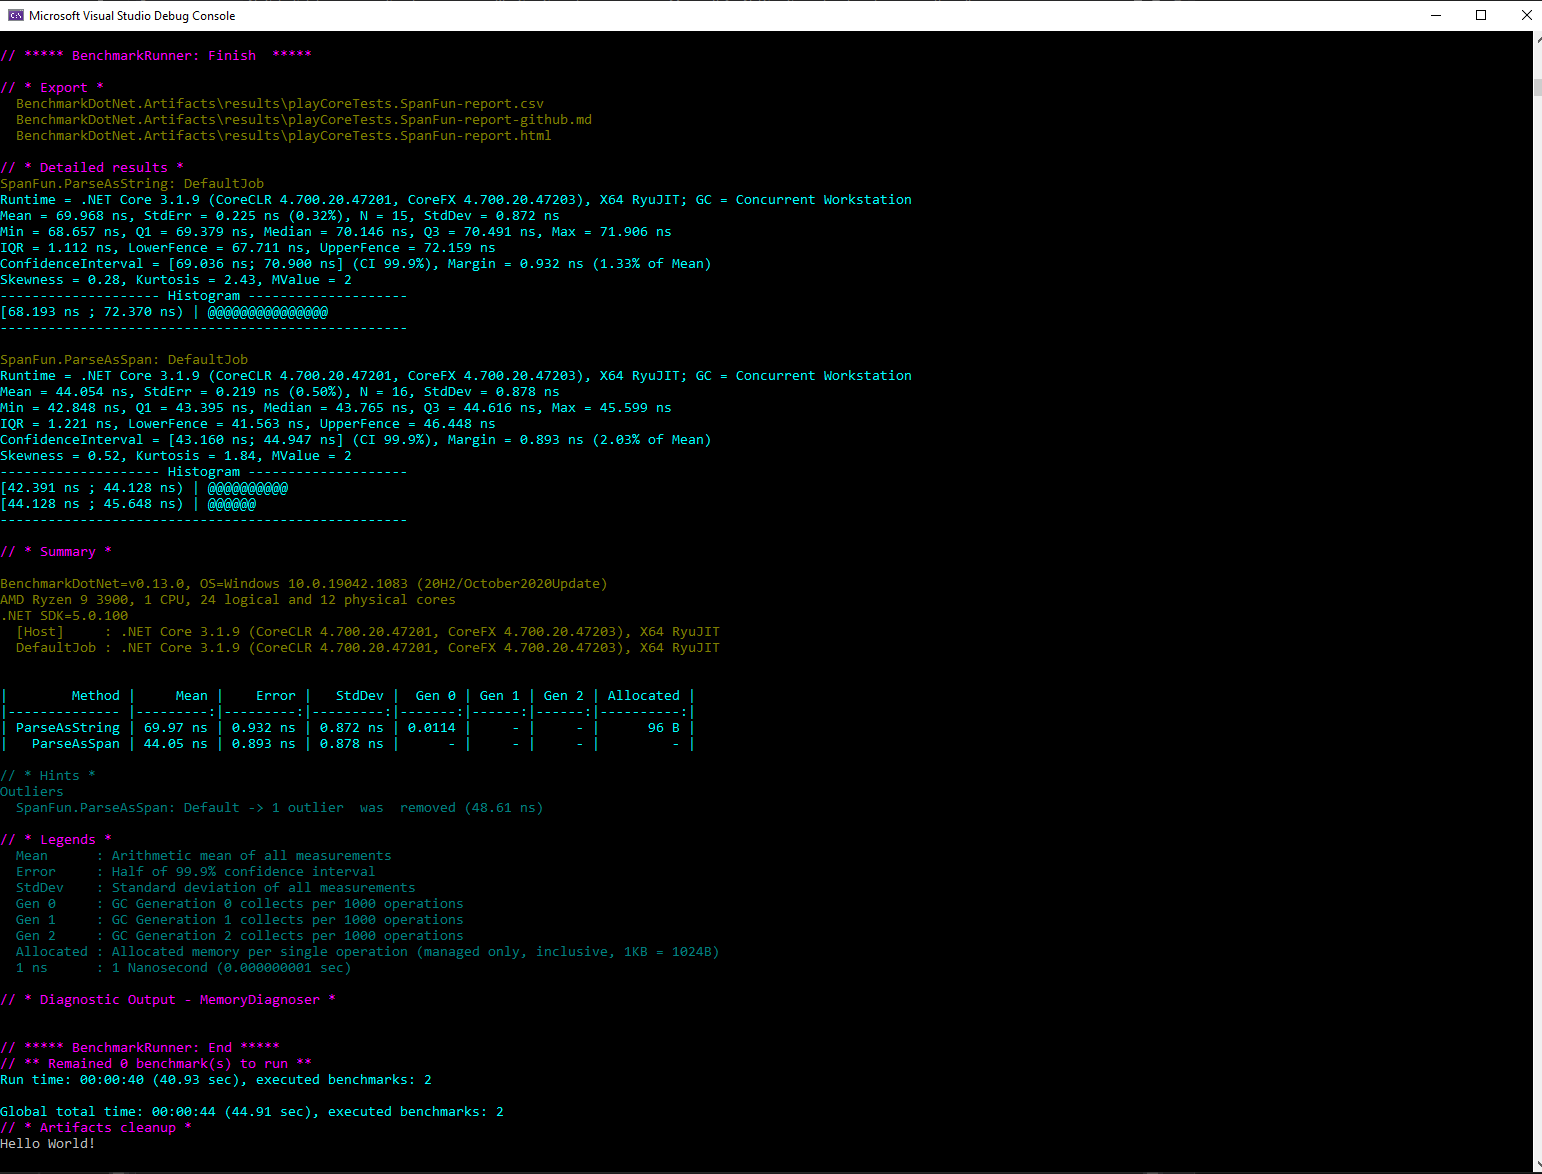The width and height of the screenshot is (1542, 1174).
Task: Click the 'SpanFun.ParseAsSpan: DefaultJob' line
Action: click(124, 360)
